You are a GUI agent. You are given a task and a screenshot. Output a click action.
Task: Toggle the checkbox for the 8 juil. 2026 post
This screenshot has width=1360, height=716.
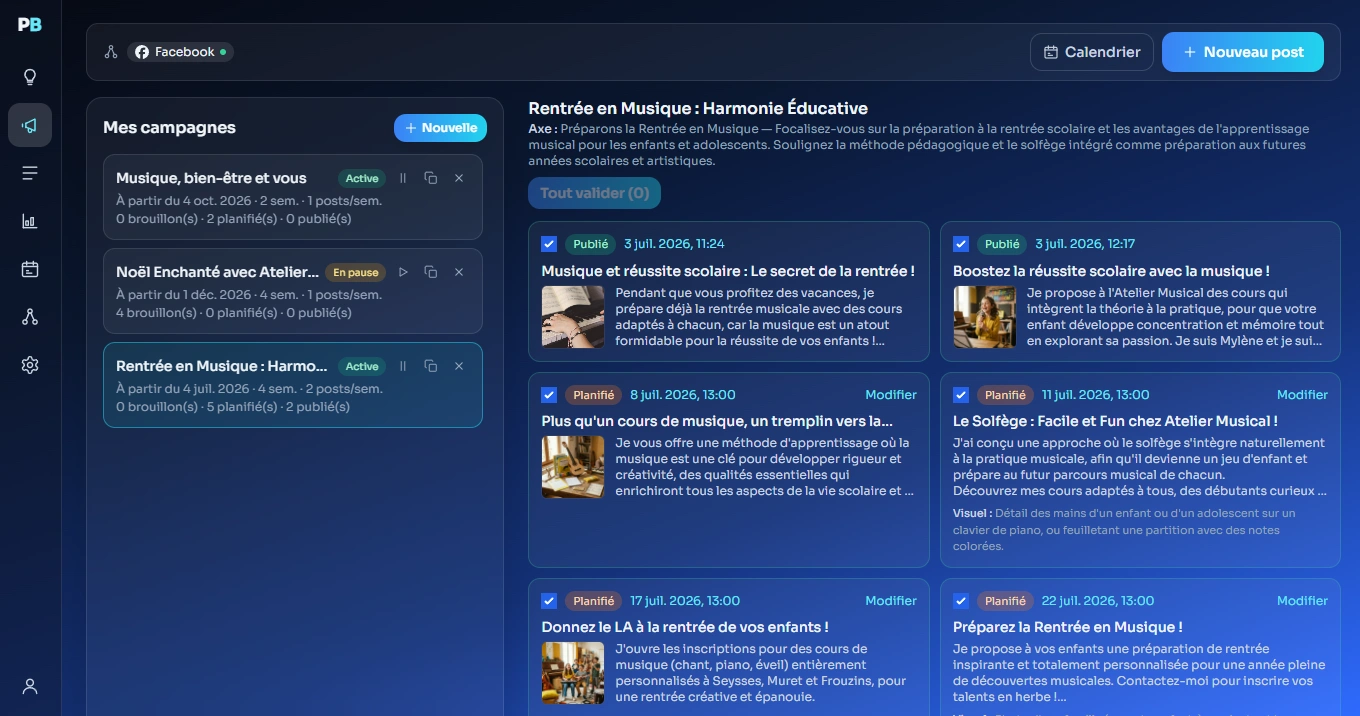549,395
